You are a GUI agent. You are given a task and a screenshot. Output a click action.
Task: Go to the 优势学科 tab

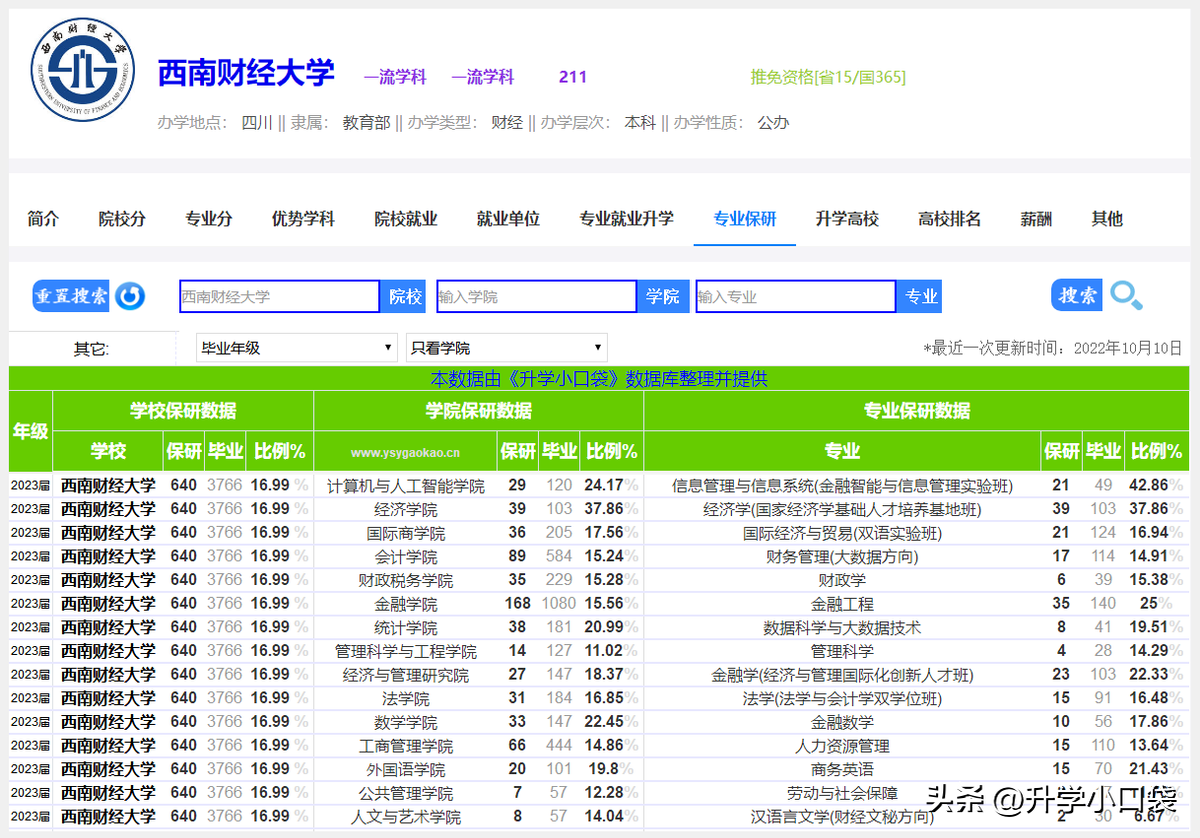(303, 219)
